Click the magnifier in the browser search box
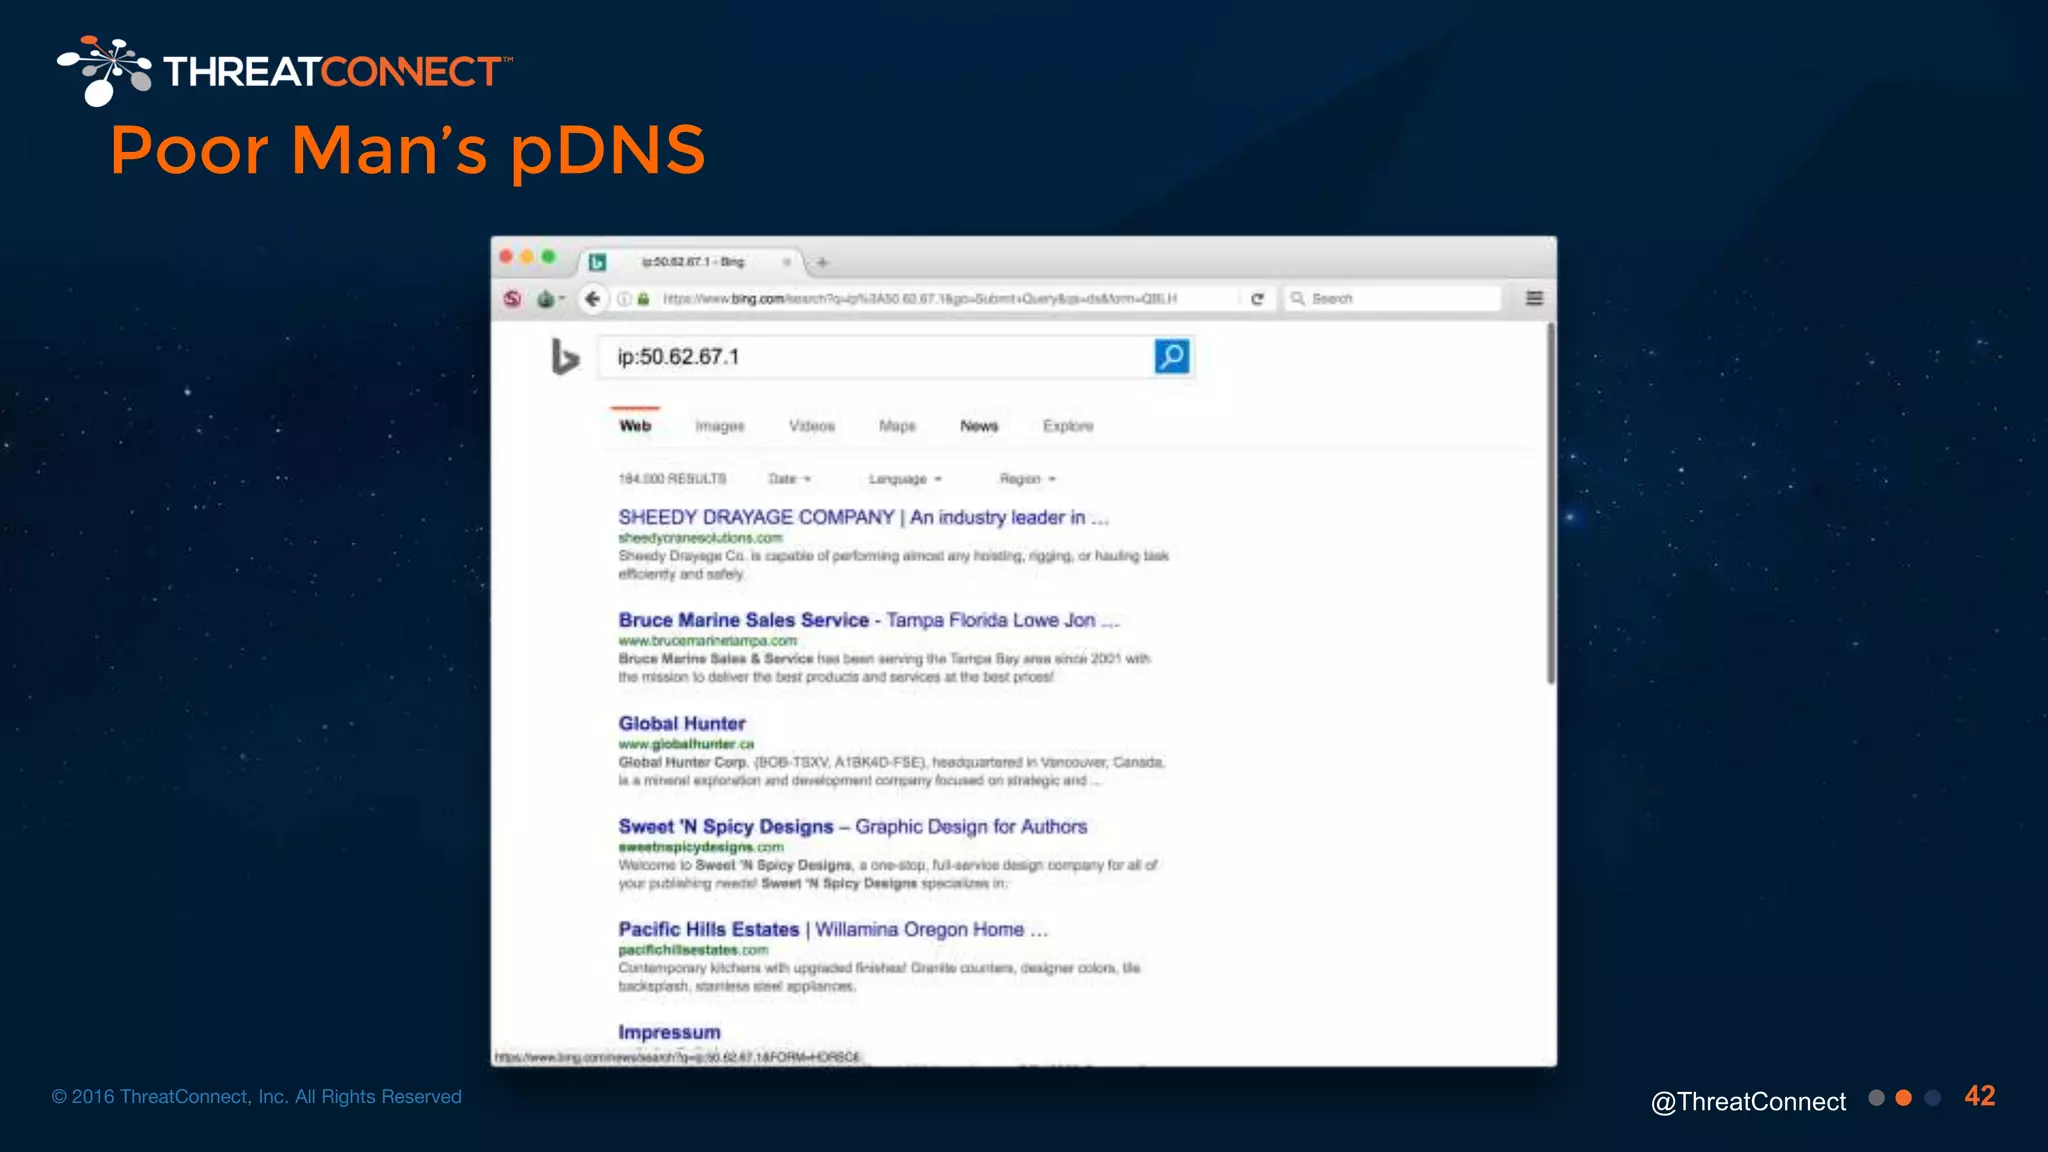Screen dimensions: 2048x1152 1298,298
